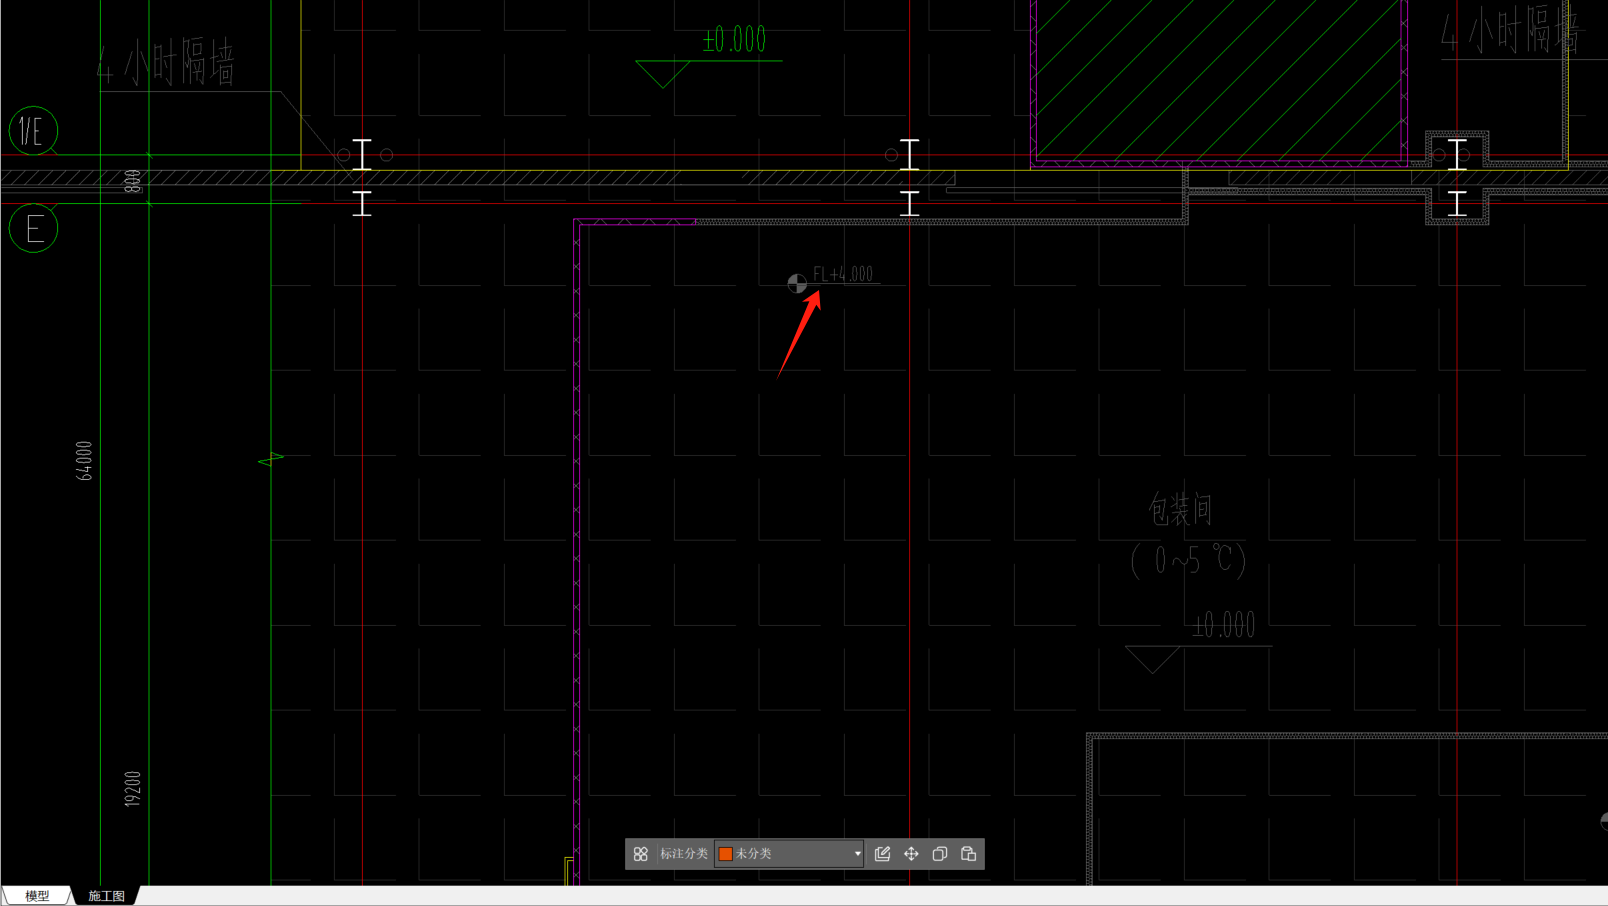Switch to the 模型 tab
Image resolution: width=1608 pixels, height=906 pixels.
pos(37,896)
